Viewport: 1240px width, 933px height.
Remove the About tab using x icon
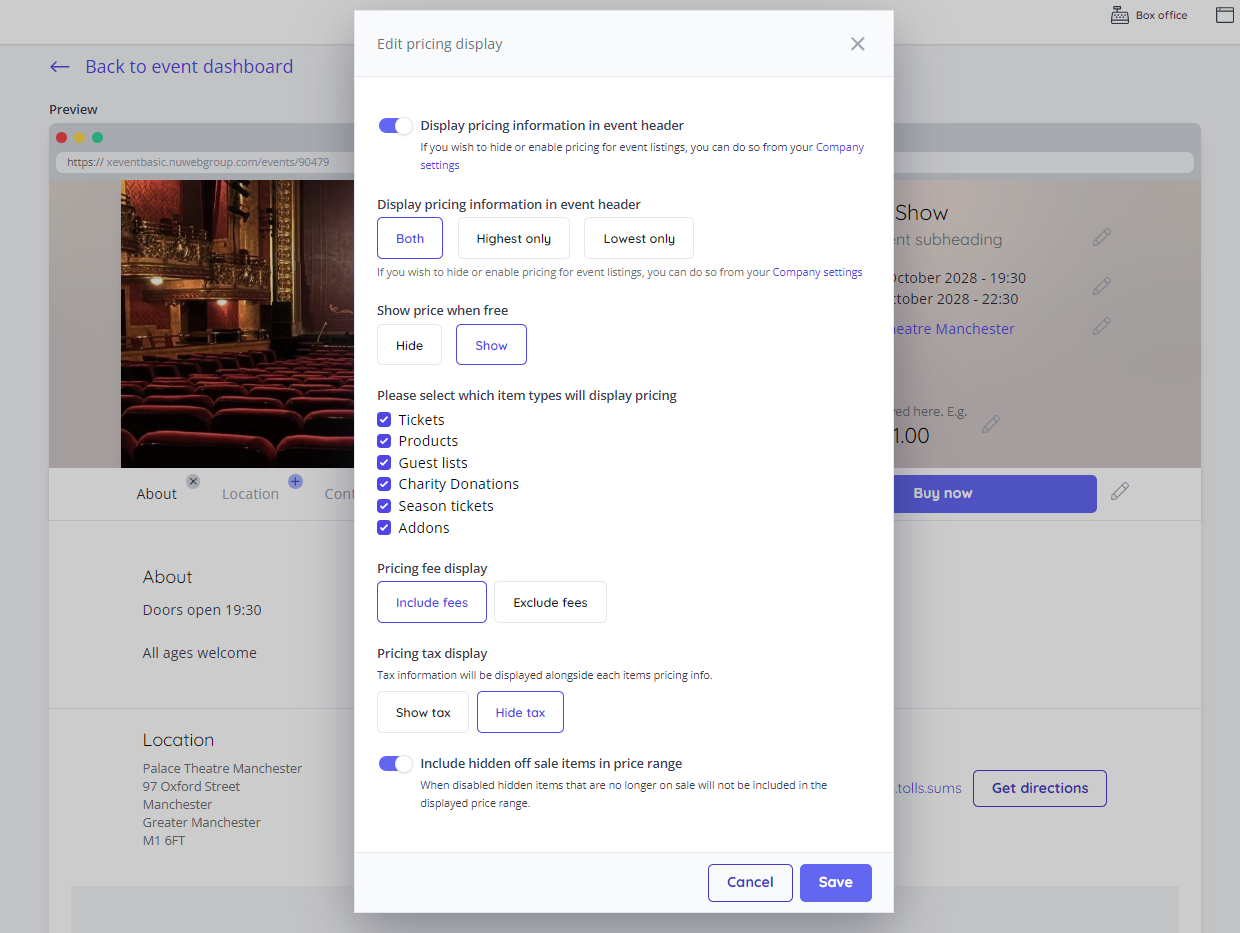click(193, 481)
